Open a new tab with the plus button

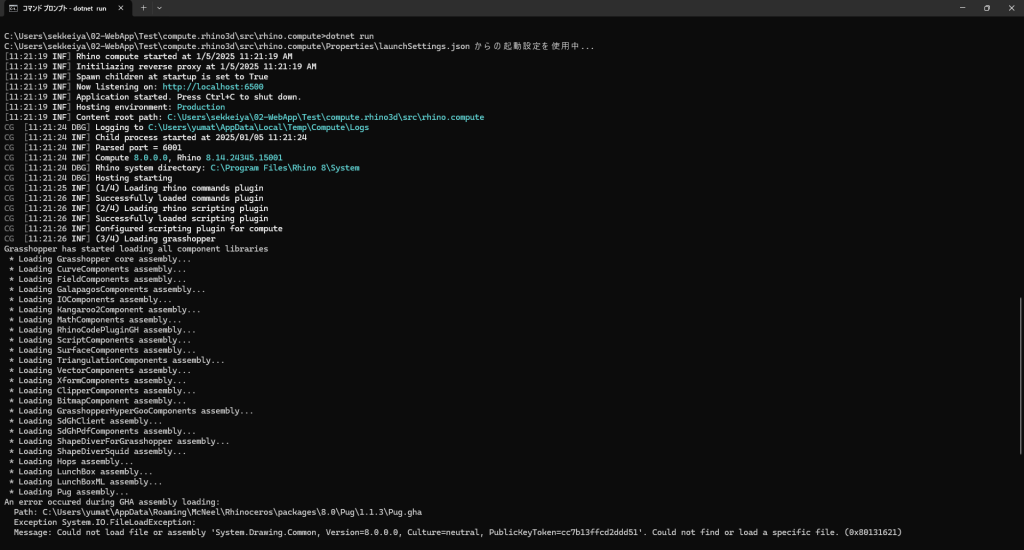[x=143, y=8]
